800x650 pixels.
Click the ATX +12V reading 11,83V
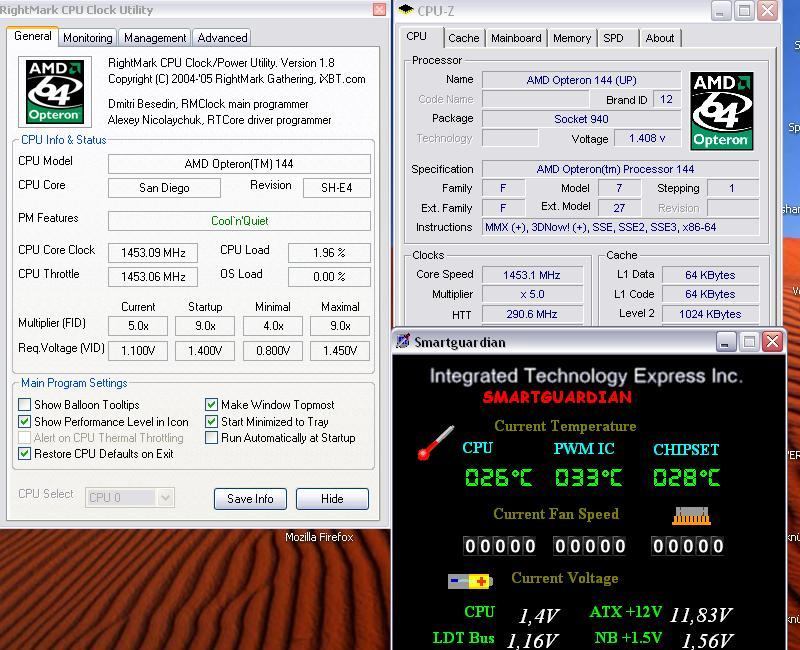point(701,615)
